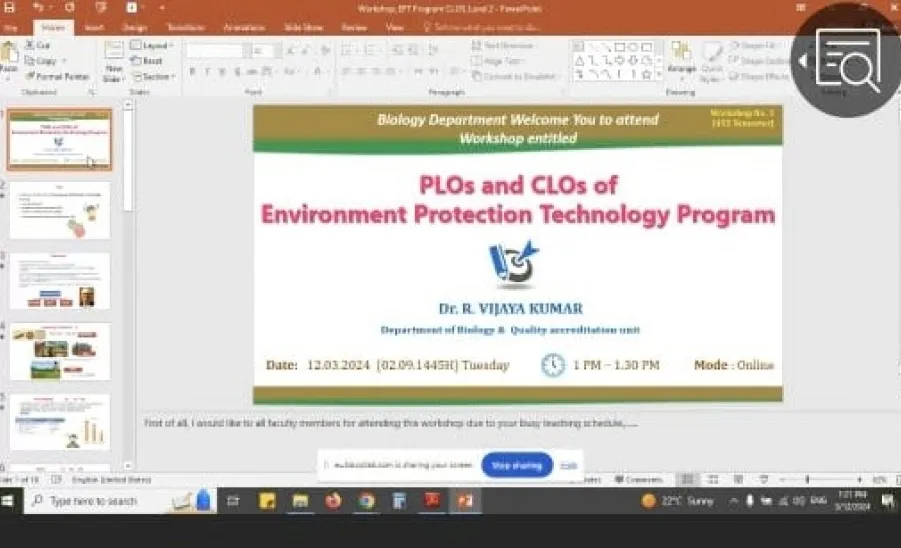Click the Windows Start button
The image size is (901, 548).
click(8, 501)
